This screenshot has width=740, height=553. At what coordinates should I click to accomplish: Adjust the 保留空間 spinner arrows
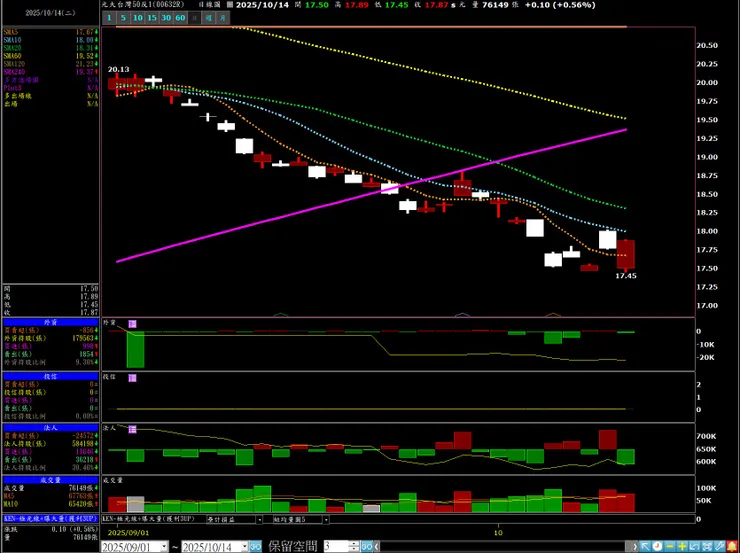pos(354,547)
